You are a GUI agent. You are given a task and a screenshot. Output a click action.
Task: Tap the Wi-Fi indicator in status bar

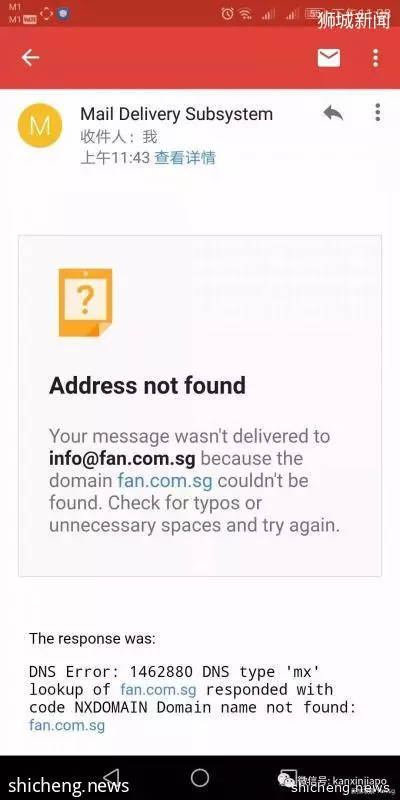245,14
